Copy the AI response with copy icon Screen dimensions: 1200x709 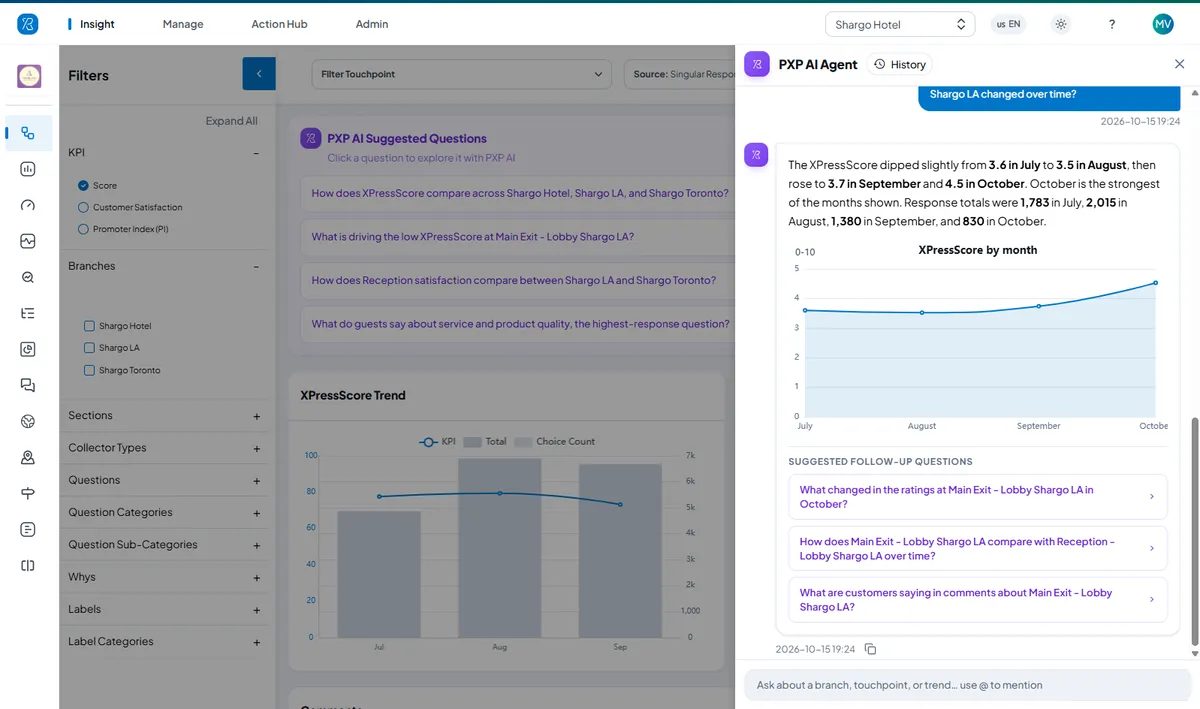[870, 649]
